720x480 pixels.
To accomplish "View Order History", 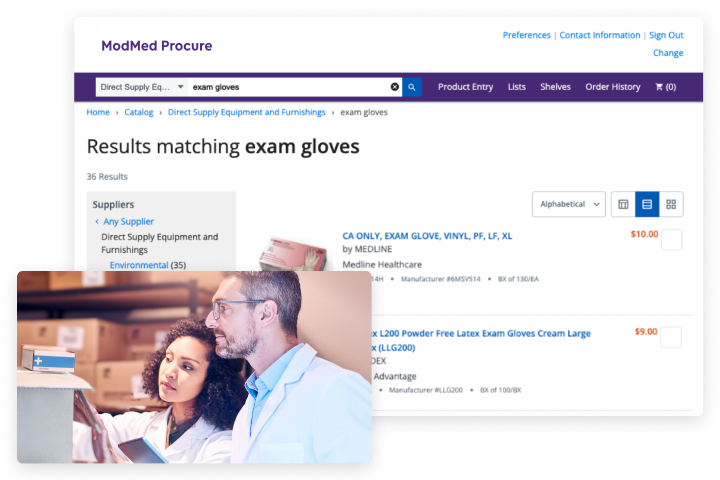I will point(613,87).
